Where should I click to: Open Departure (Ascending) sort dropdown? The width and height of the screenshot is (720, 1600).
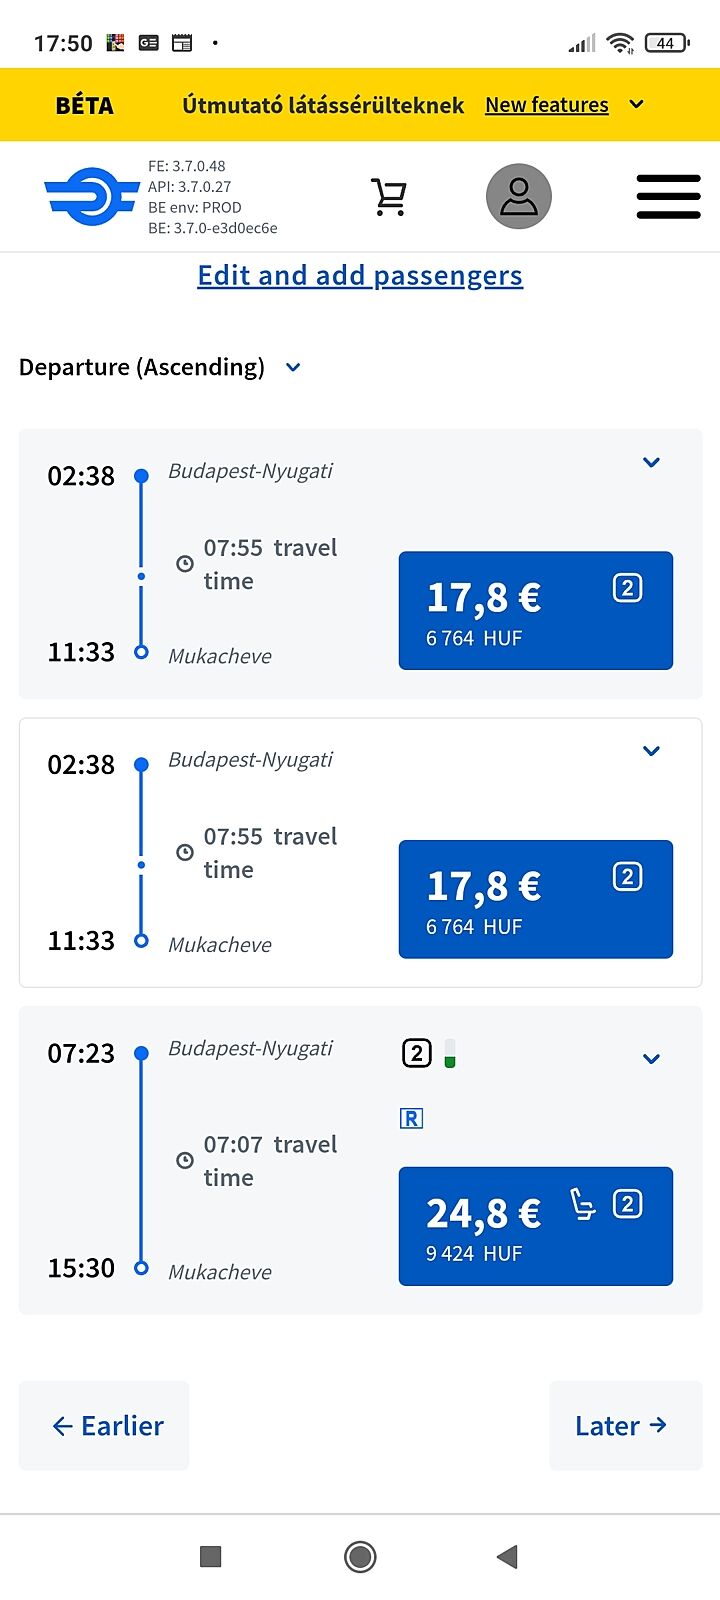coord(160,367)
